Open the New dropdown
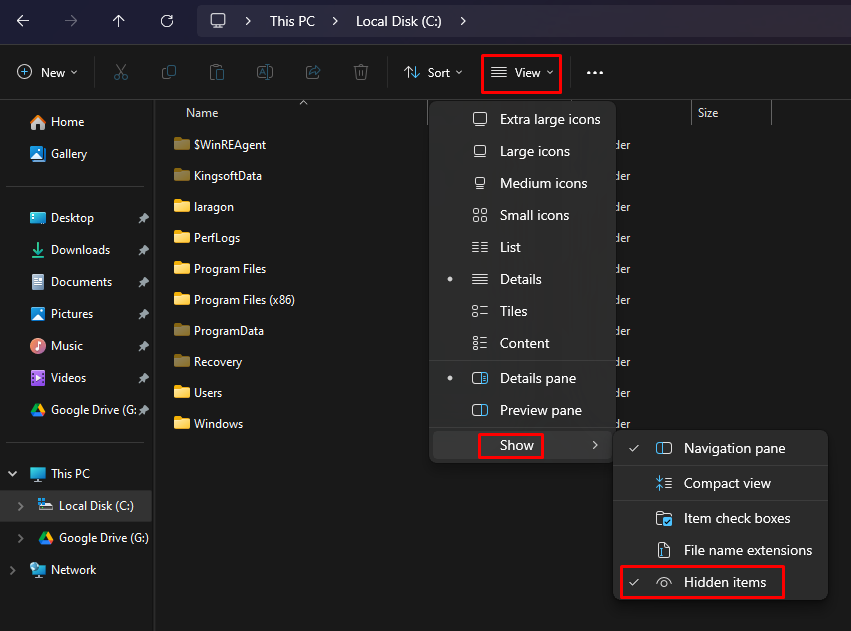 pos(47,72)
